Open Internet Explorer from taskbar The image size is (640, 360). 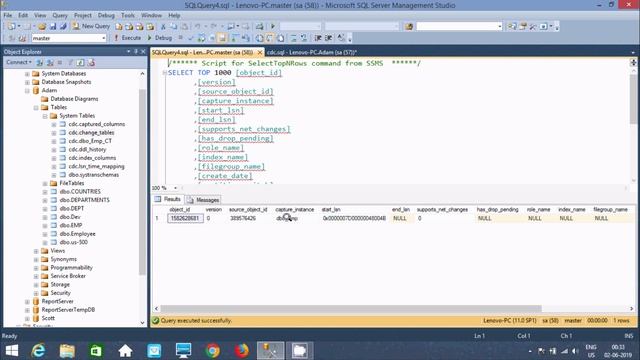click(x=38, y=351)
